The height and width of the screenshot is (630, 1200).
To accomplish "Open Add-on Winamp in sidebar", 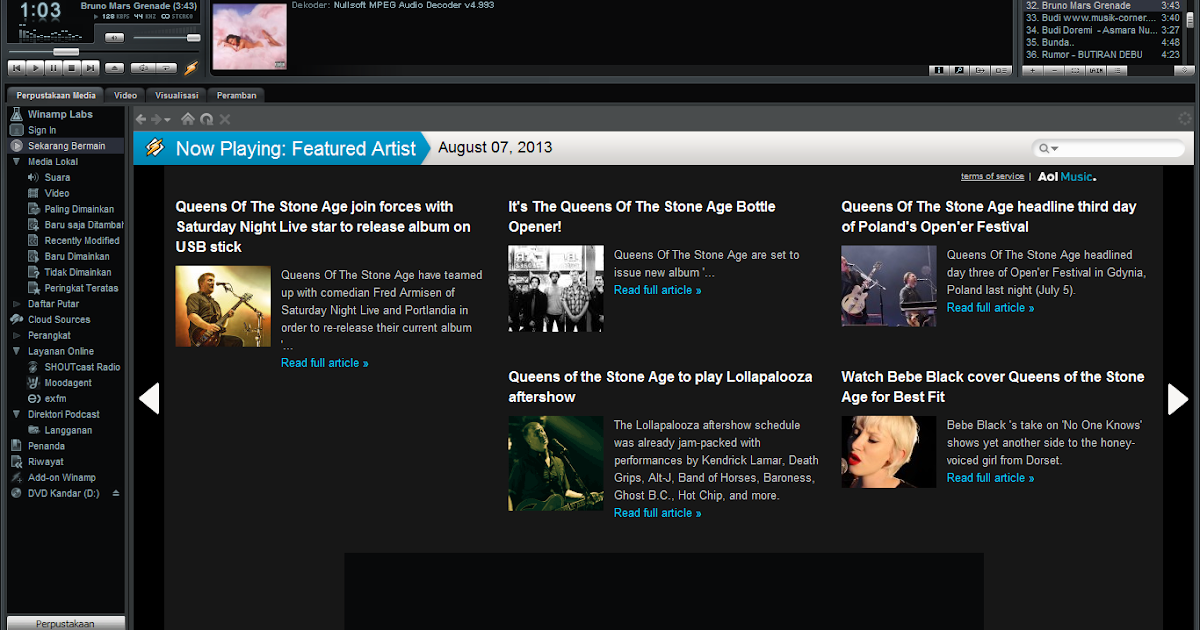I will pos(62,477).
